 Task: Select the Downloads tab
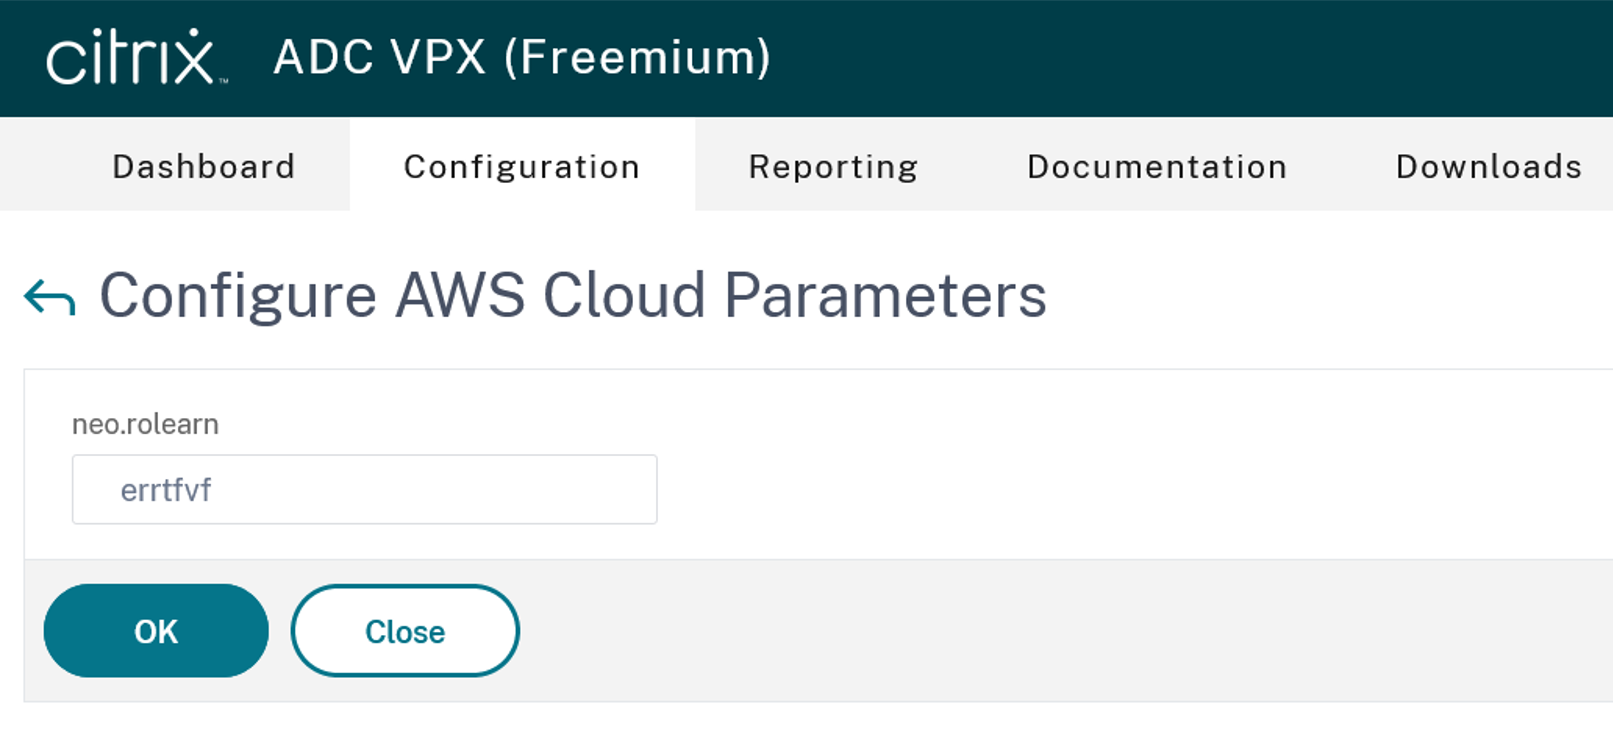[x=1489, y=166]
